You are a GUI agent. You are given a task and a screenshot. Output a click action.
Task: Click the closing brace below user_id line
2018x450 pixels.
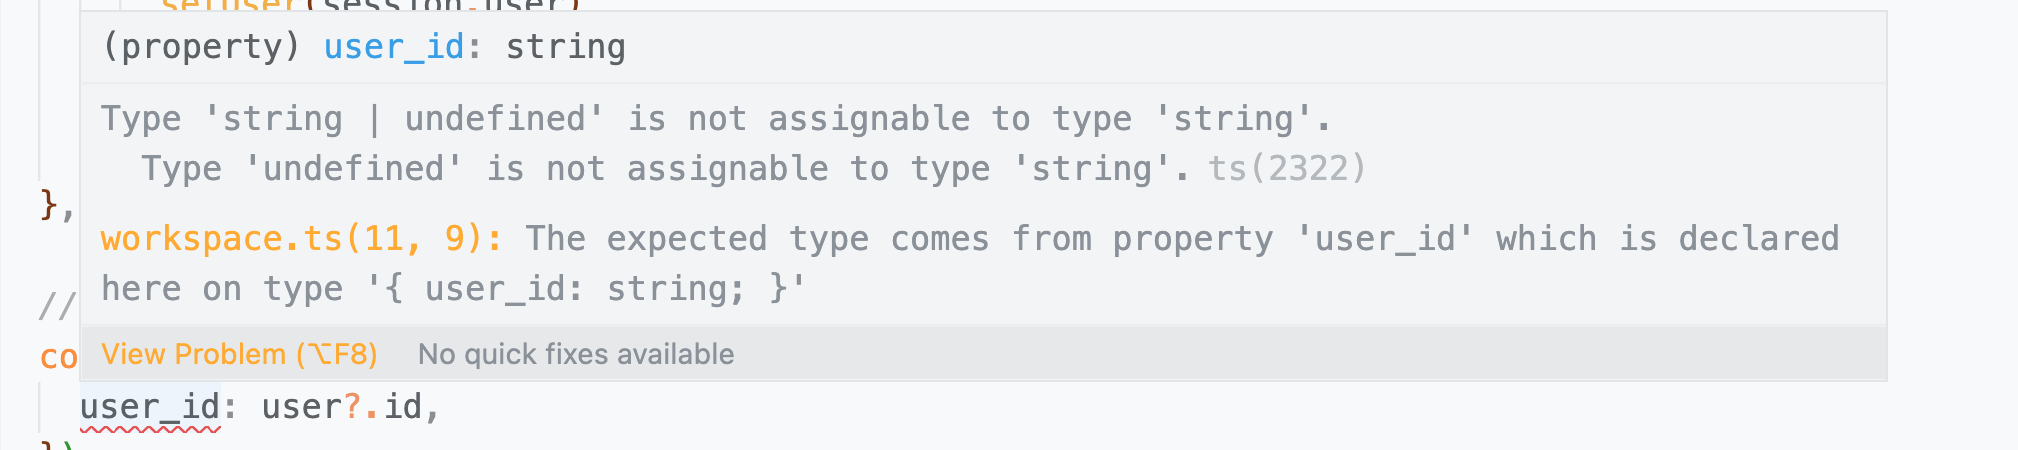tap(57, 444)
